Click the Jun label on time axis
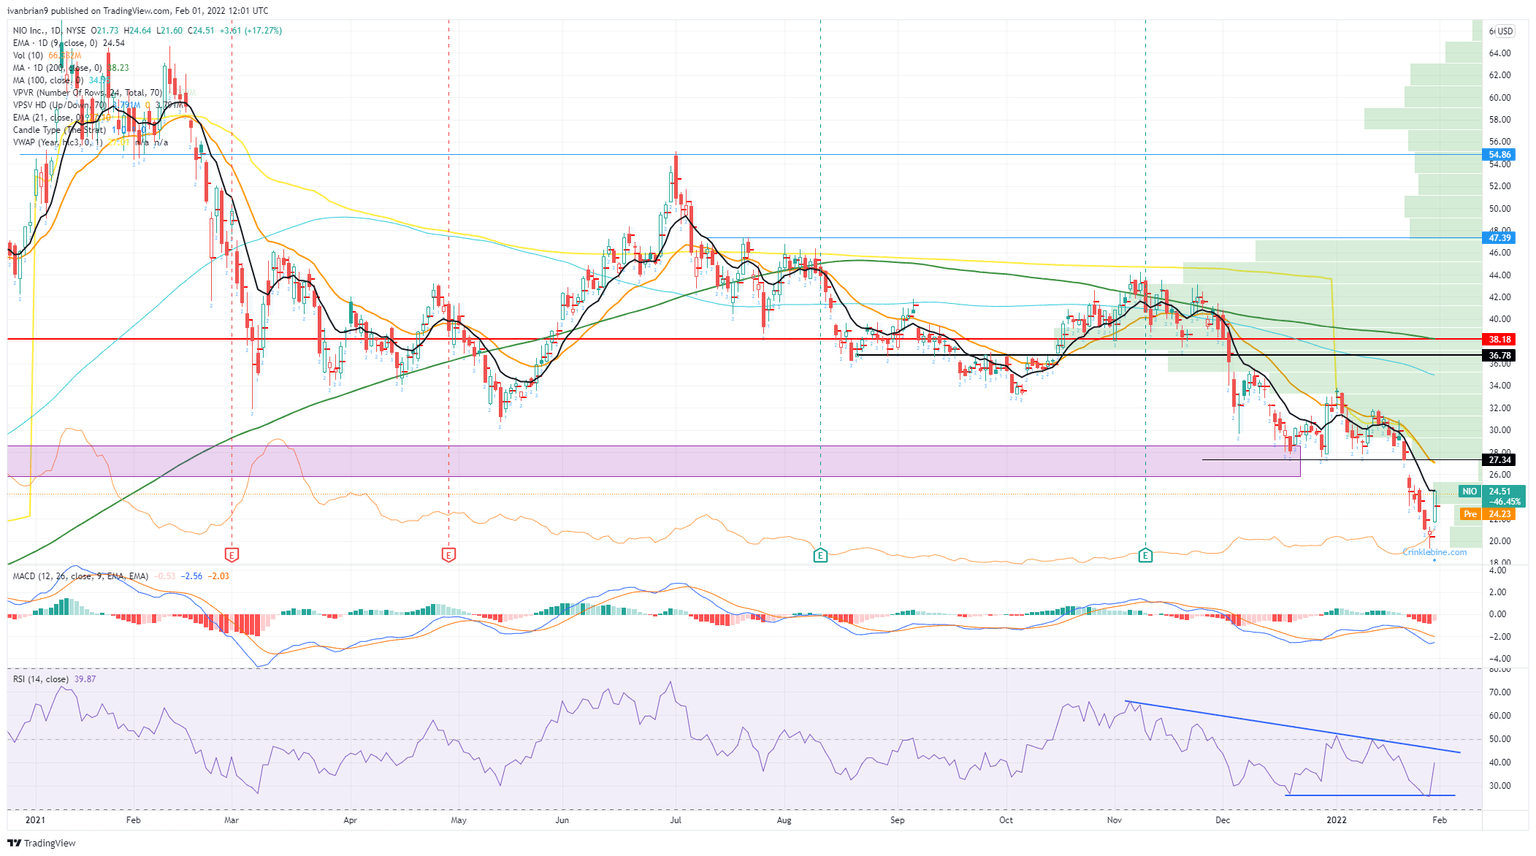 pos(562,820)
